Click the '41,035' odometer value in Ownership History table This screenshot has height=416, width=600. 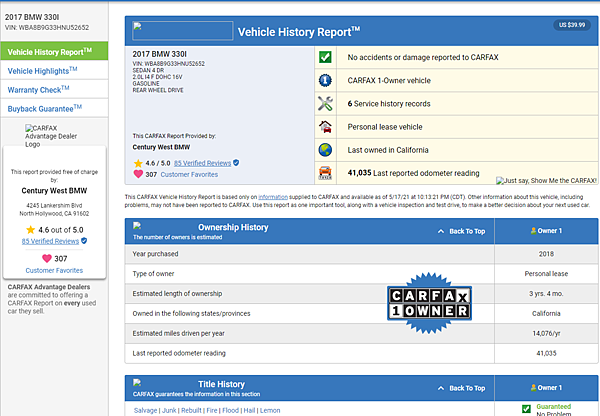546,353
